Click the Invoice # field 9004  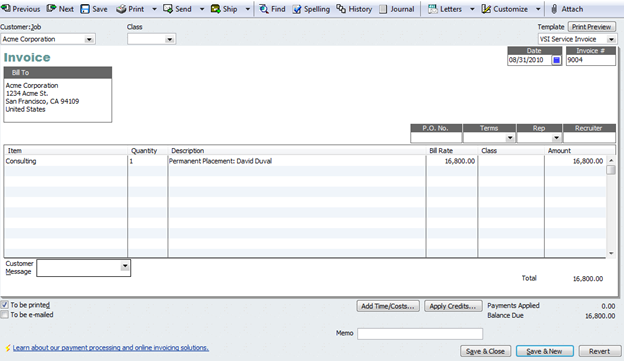click(591, 60)
